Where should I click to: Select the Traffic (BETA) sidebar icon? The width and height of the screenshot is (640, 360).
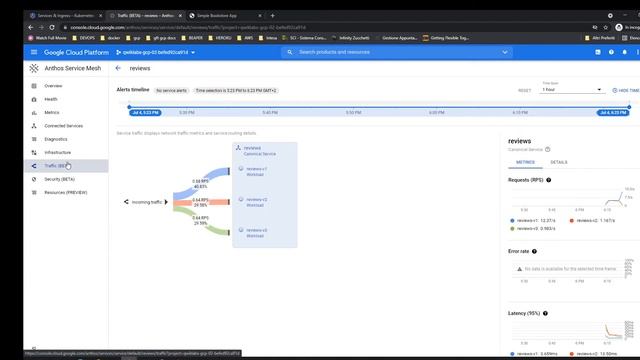34,166
